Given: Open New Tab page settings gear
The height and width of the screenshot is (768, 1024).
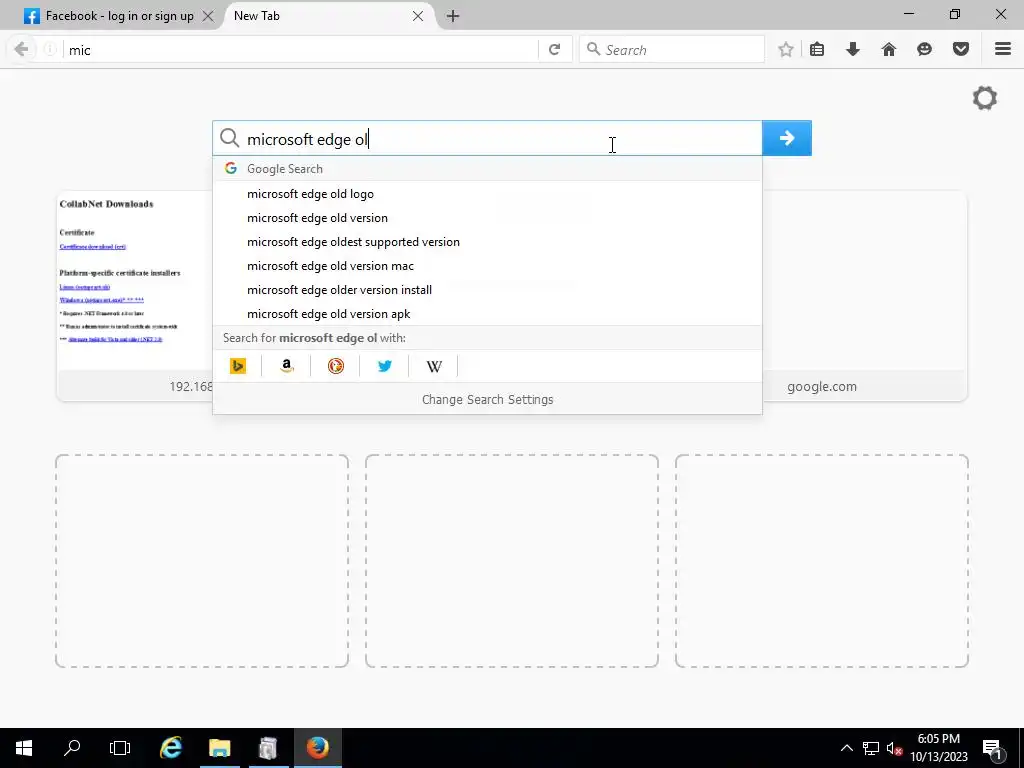Looking at the screenshot, I should (985, 99).
